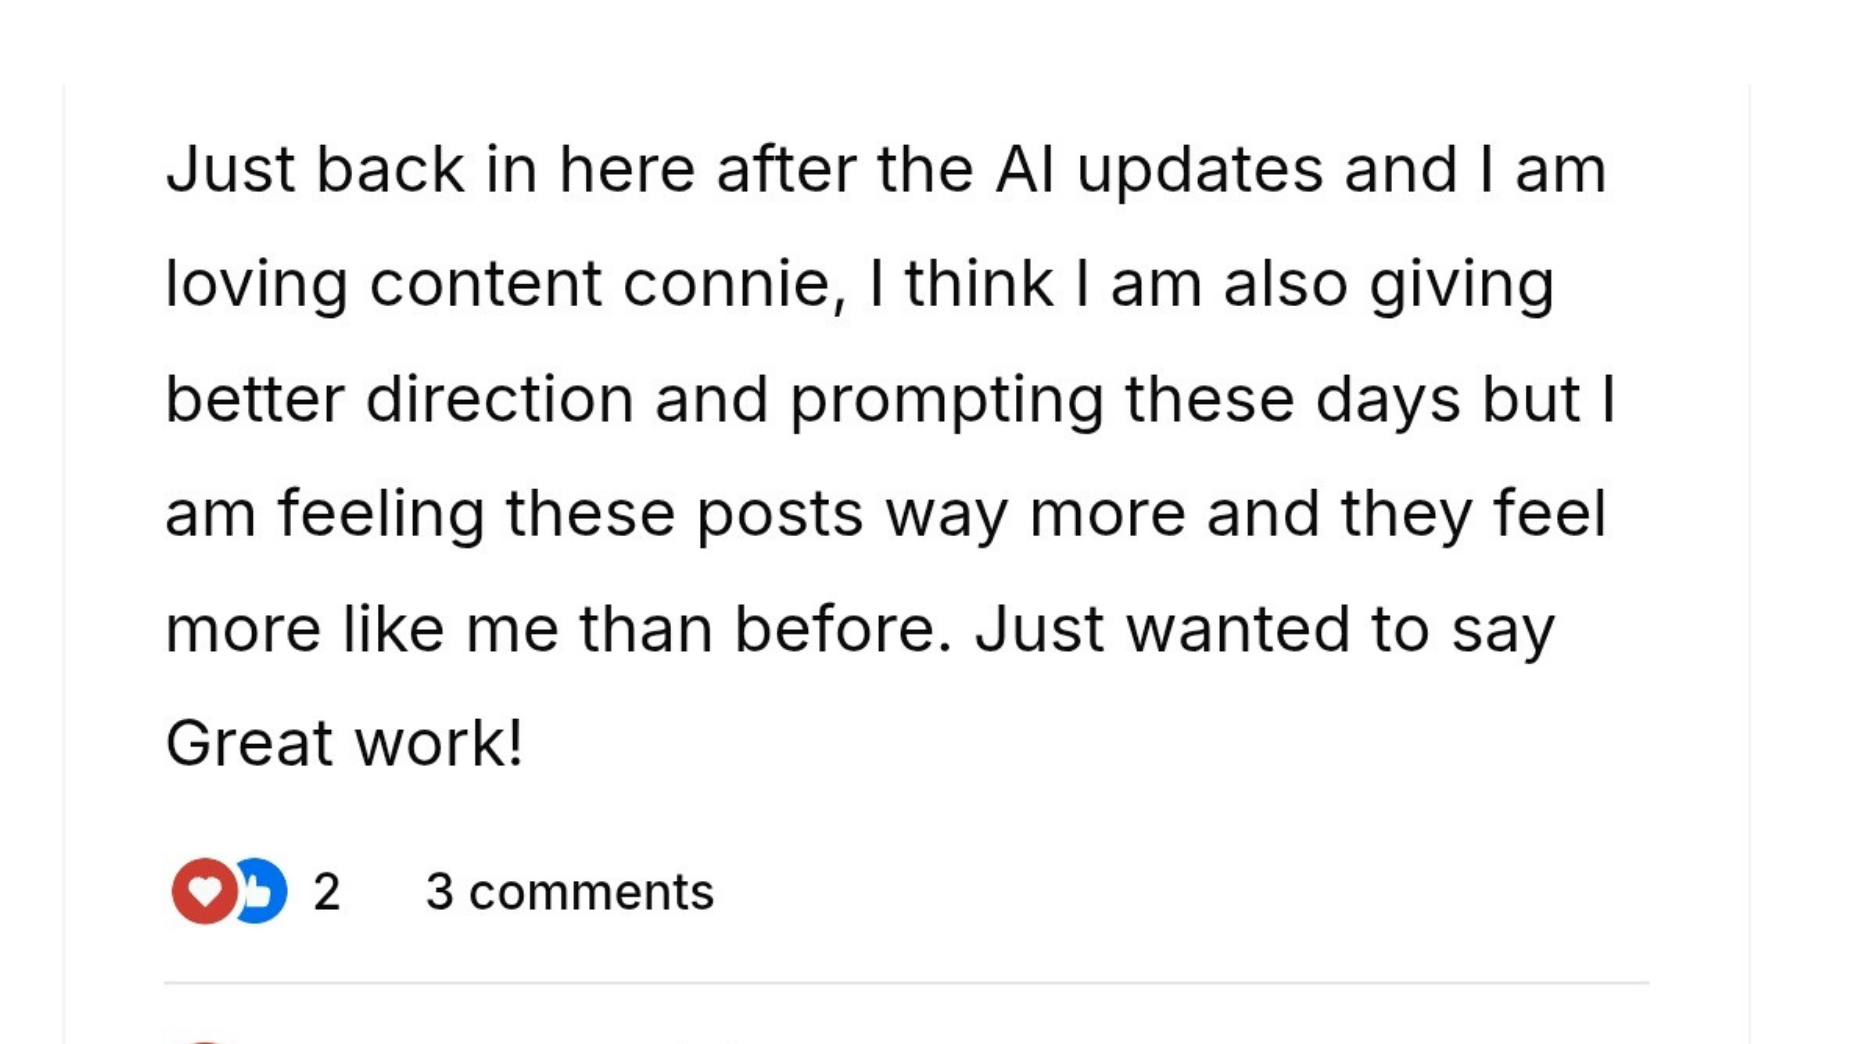The image size is (1856, 1044).
Task: Click the word "giving" in second line
Action: click(1461, 286)
